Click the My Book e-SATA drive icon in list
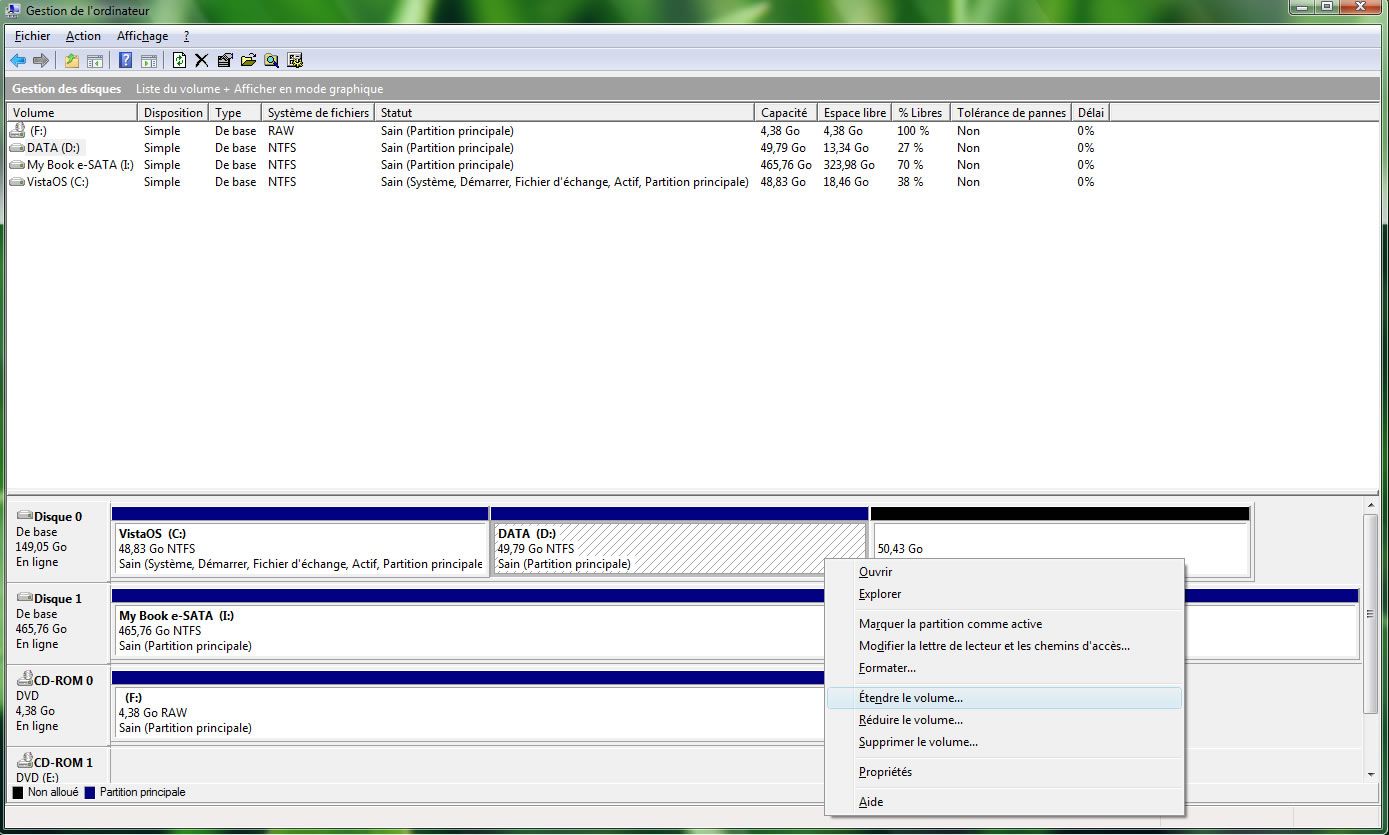Image resolution: width=1389 pixels, height=835 pixels. pyautogui.click(x=17, y=165)
